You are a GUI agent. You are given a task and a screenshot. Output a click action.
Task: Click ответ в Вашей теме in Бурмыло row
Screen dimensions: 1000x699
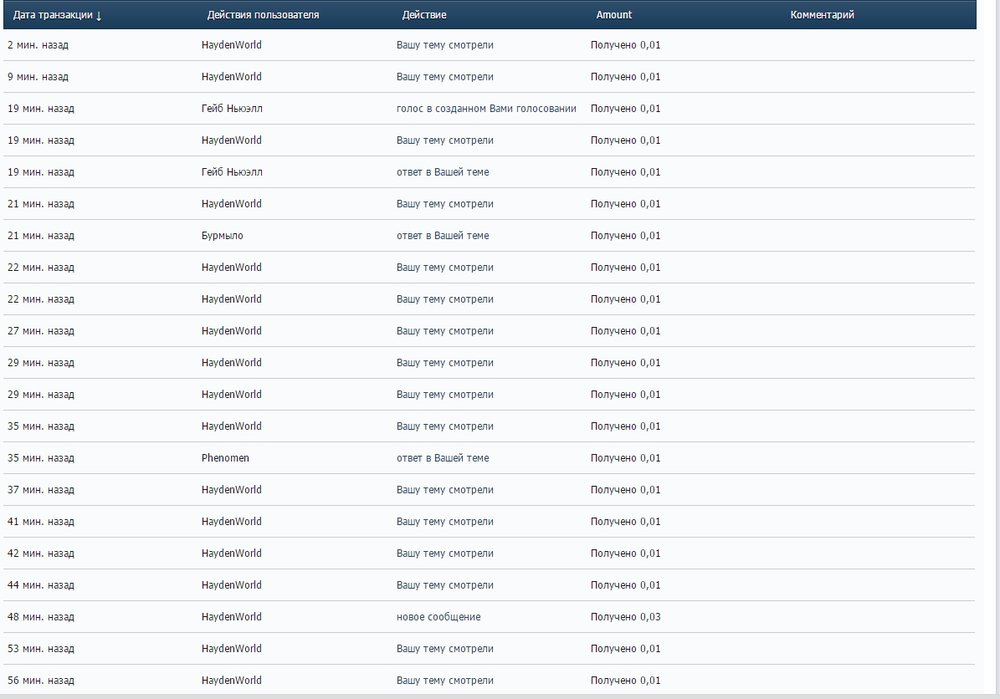(442, 236)
